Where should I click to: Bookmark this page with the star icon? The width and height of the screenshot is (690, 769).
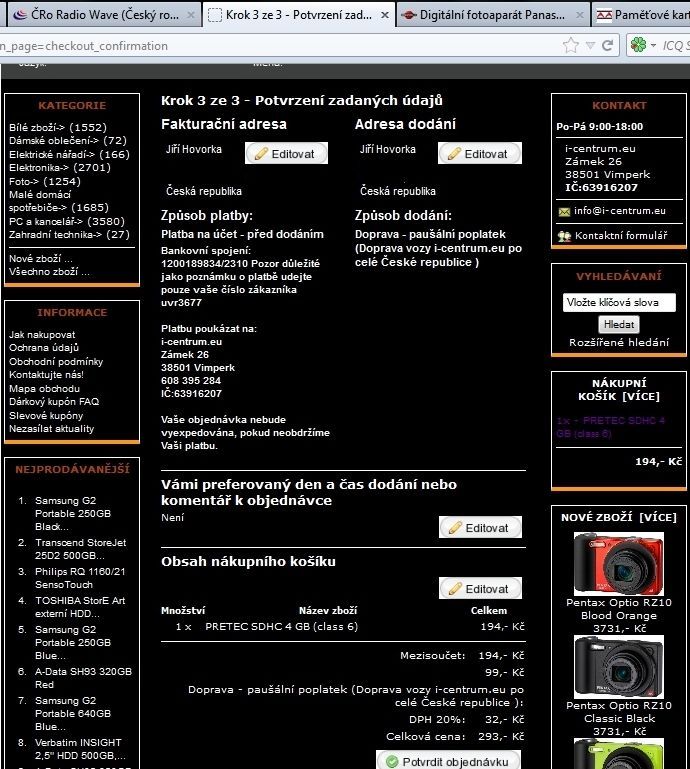pyautogui.click(x=570, y=46)
